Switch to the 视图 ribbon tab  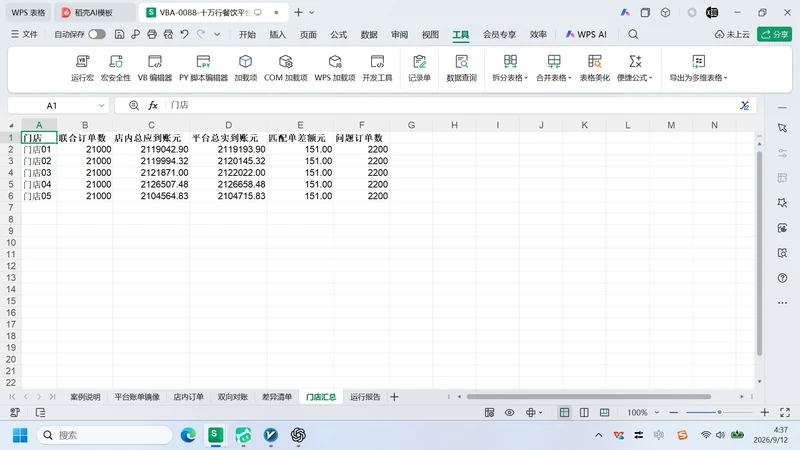(430, 34)
